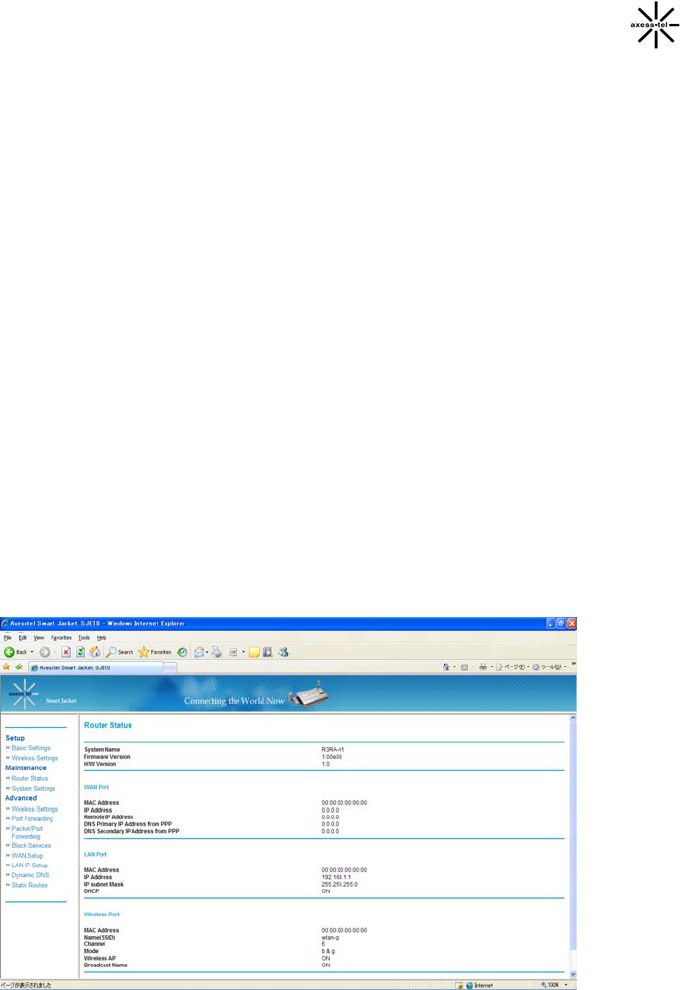Open the Japanese Tools menu dropdown
The height and width of the screenshot is (990, 680).
pyautogui.click(x=549, y=667)
